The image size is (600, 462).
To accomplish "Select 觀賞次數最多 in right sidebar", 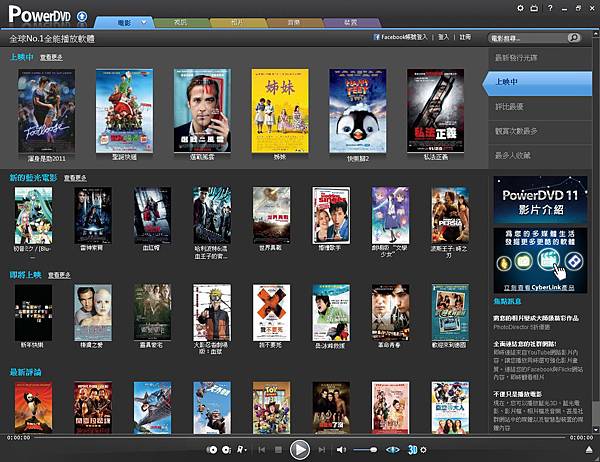I will click(540, 131).
